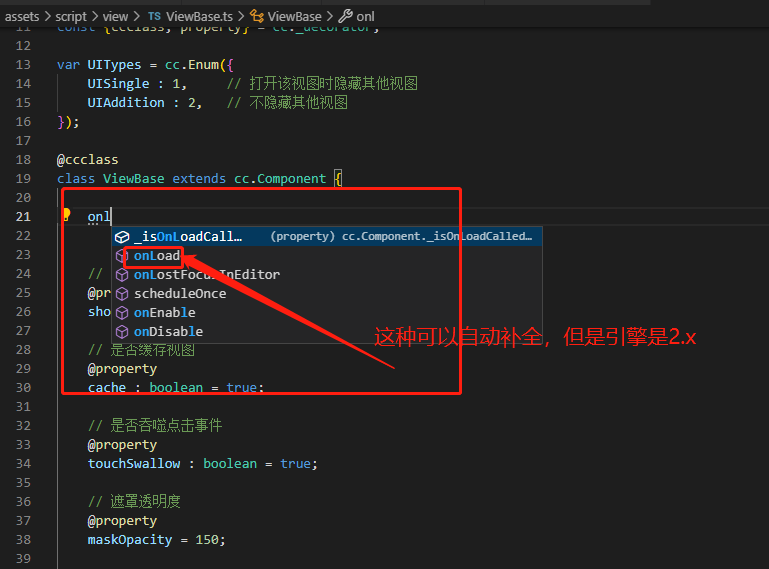Open the onl symbol breadcrumb segment

[x=365, y=17]
